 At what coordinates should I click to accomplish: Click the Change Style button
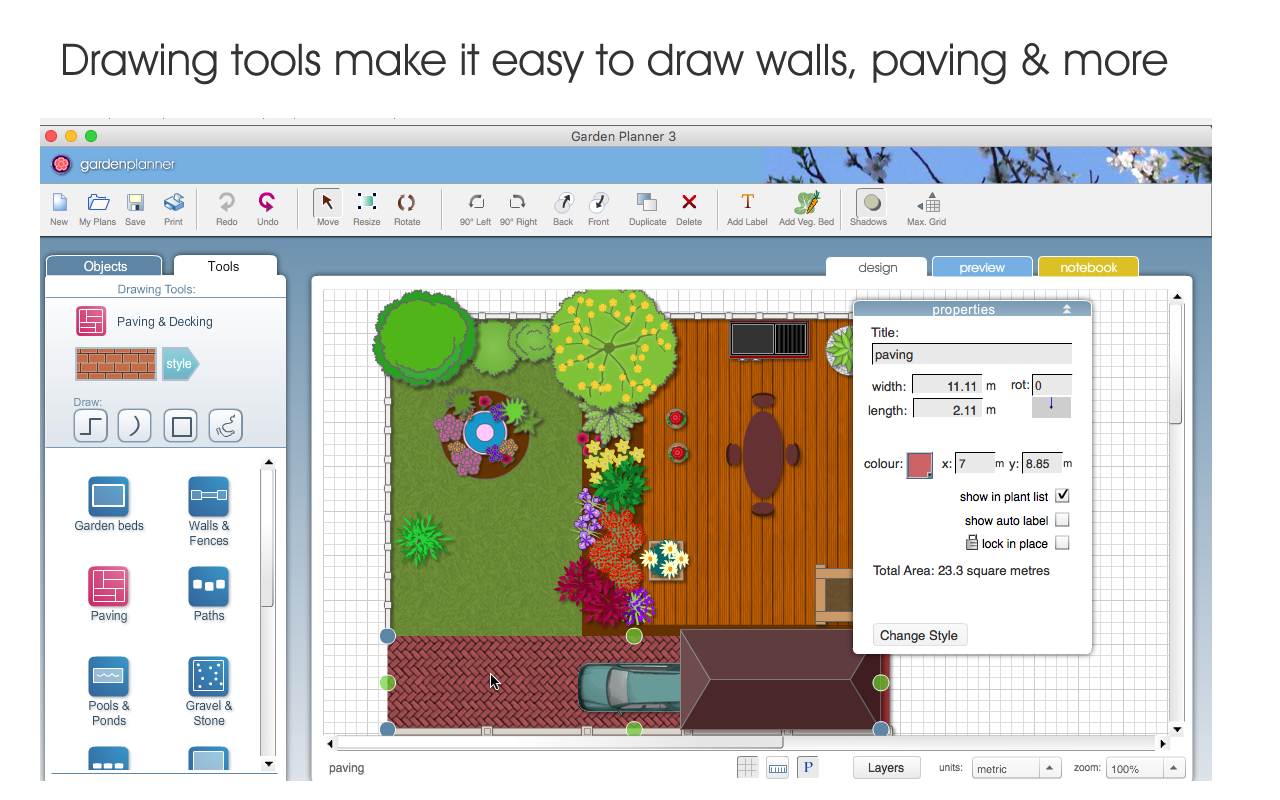tap(919, 635)
